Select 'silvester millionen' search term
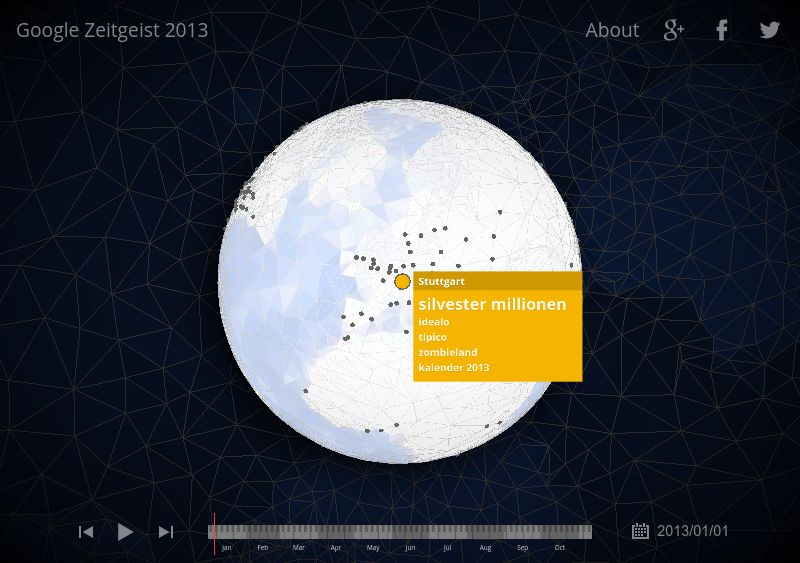This screenshot has width=800, height=563. (492, 304)
